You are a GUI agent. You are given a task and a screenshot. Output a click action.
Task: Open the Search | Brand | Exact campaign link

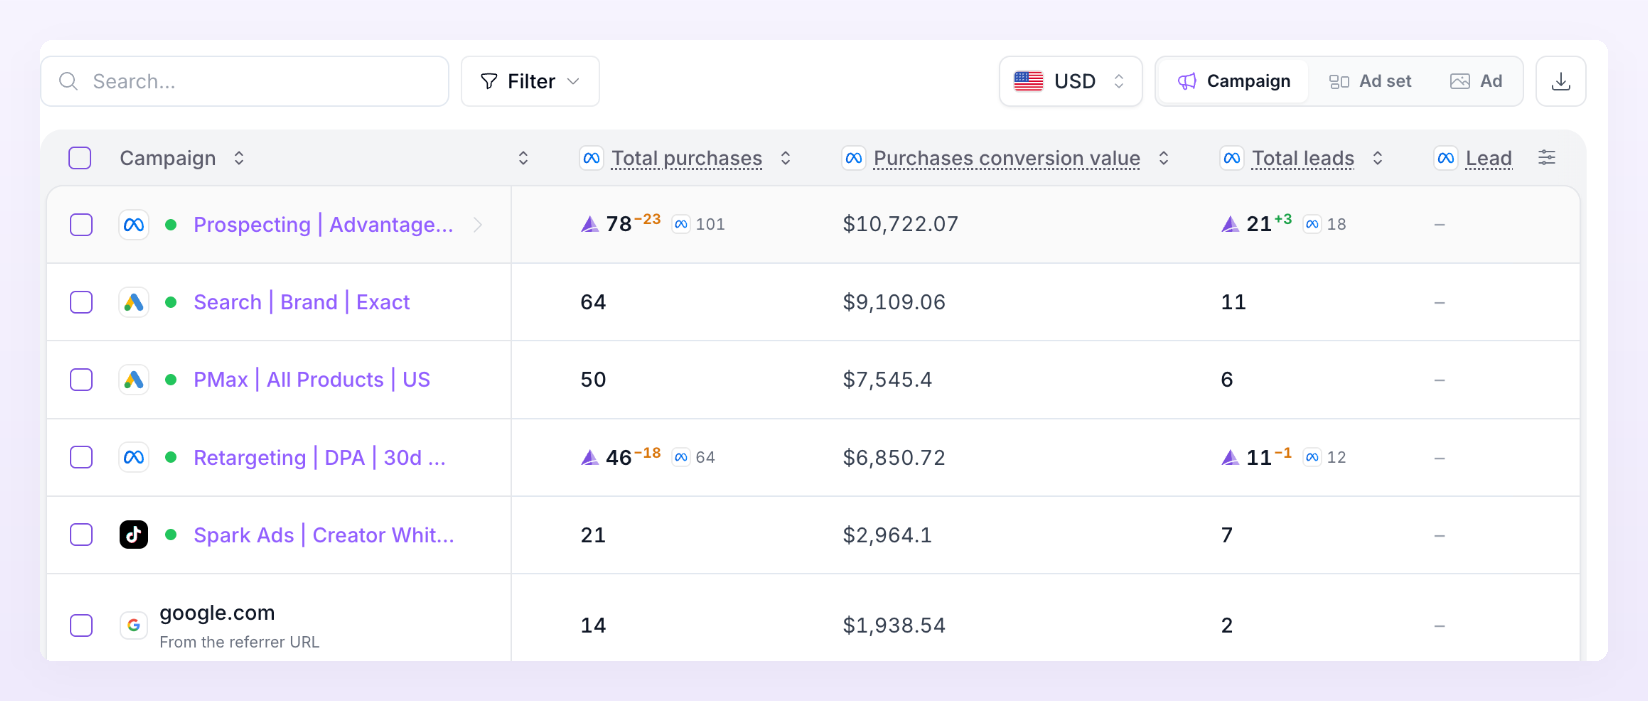coord(301,302)
